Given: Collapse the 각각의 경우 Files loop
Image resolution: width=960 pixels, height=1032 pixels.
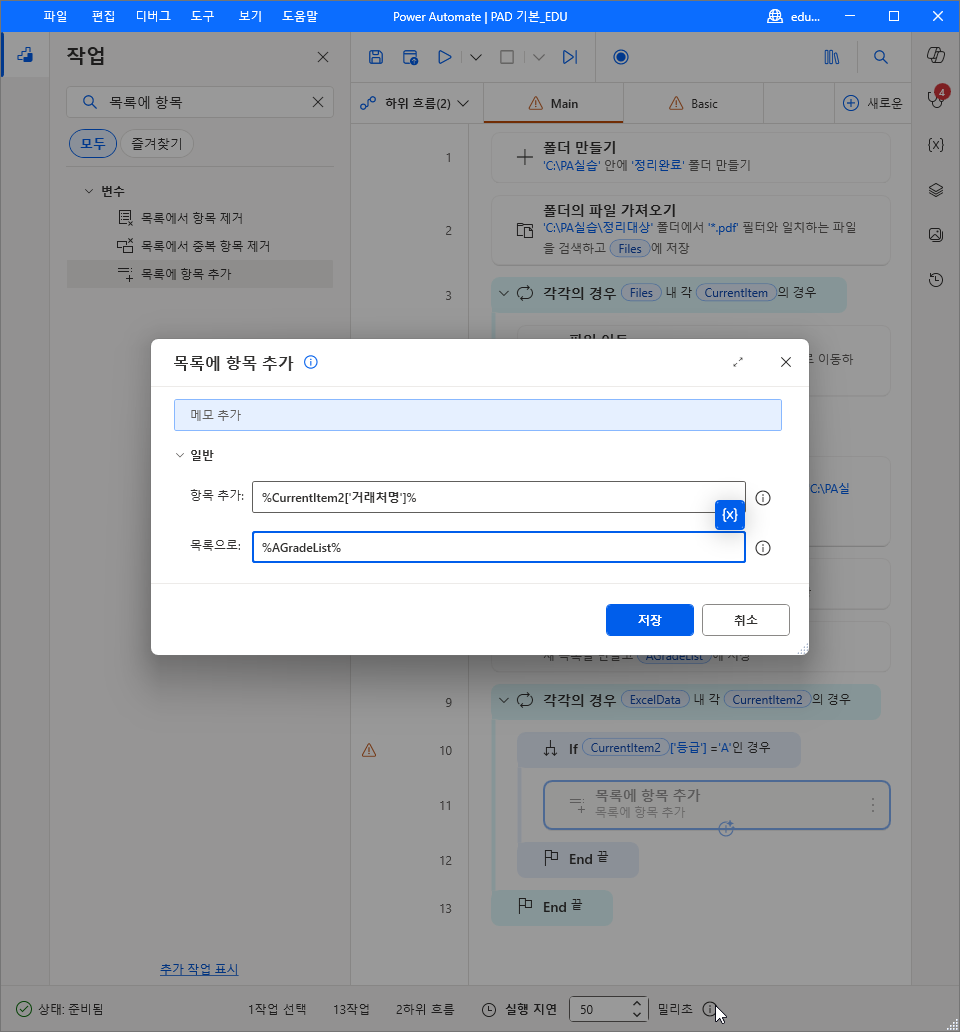Looking at the screenshot, I should (x=504, y=293).
